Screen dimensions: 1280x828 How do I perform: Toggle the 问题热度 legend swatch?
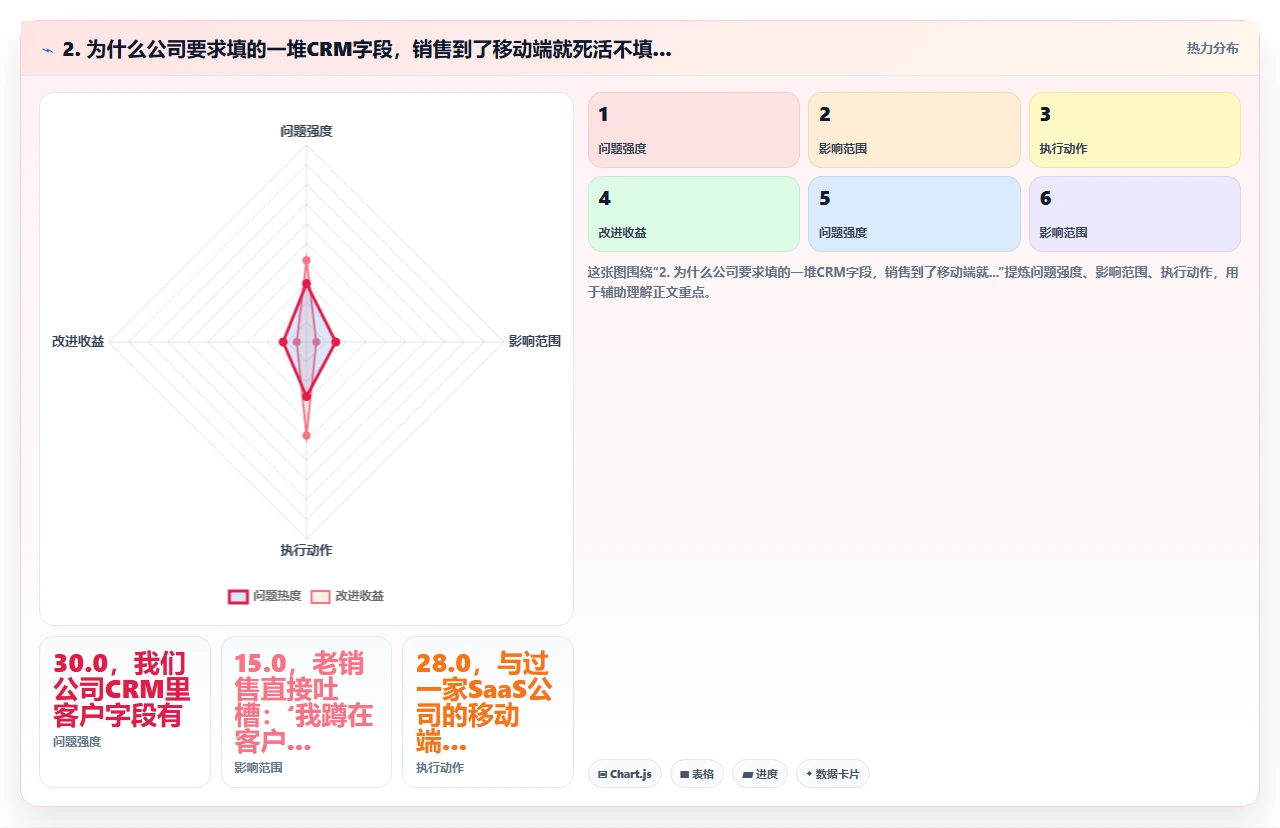tap(238, 596)
